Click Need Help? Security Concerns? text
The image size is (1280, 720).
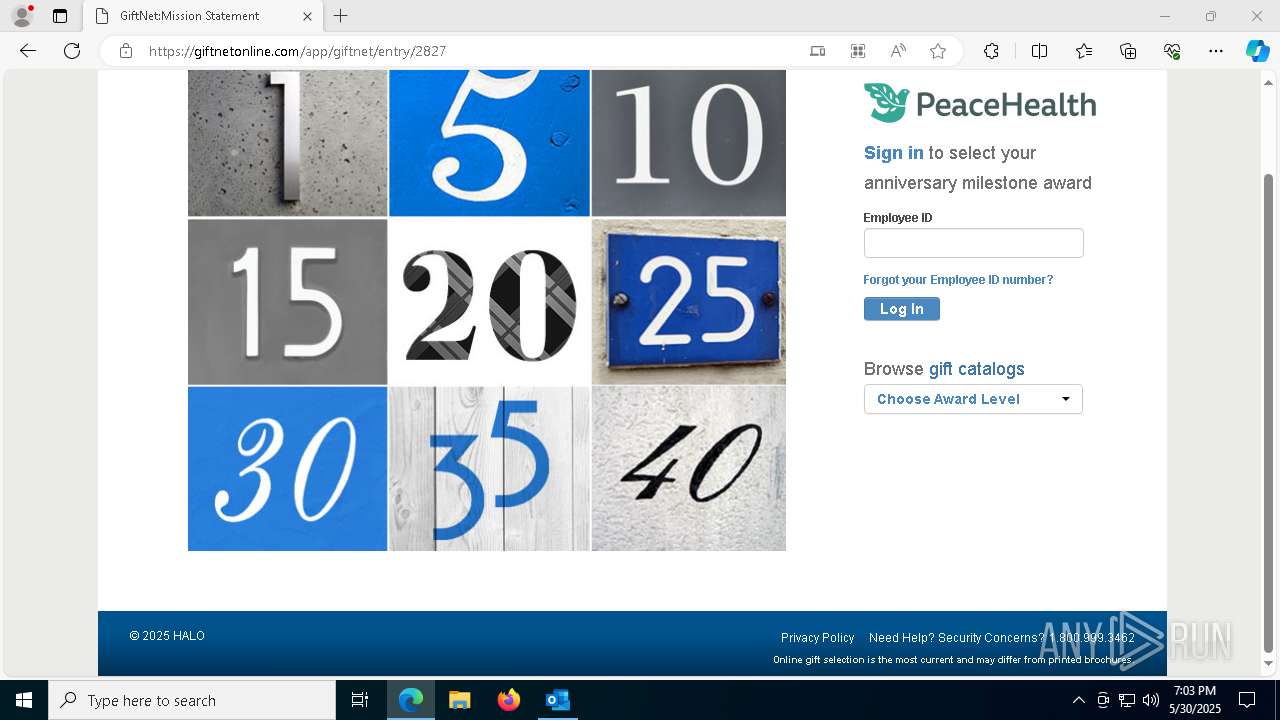(957, 638)
